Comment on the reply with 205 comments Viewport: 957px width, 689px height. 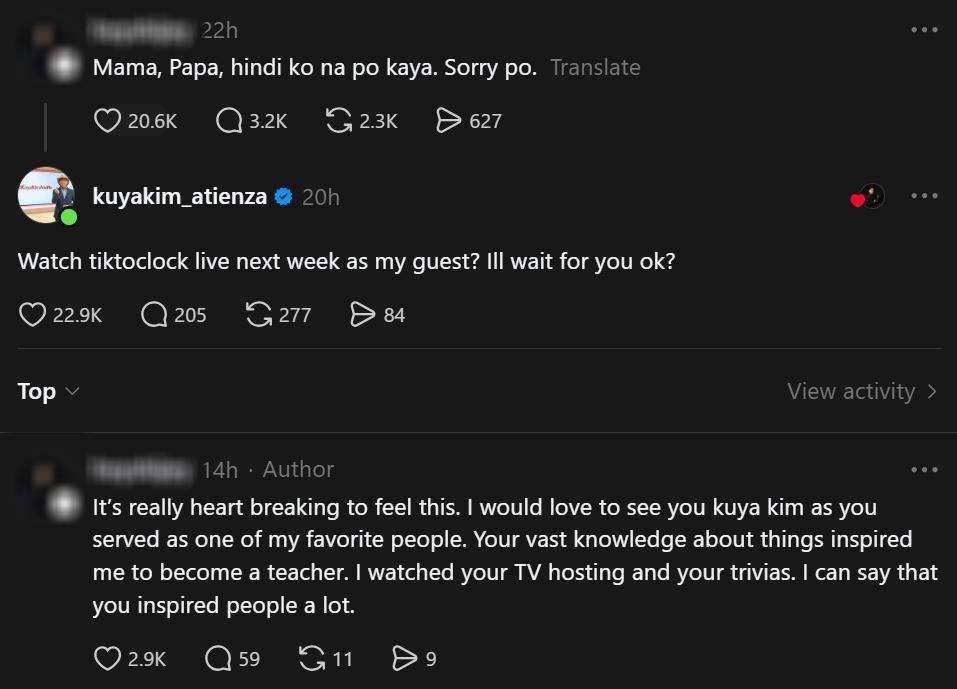coord(154,315)
